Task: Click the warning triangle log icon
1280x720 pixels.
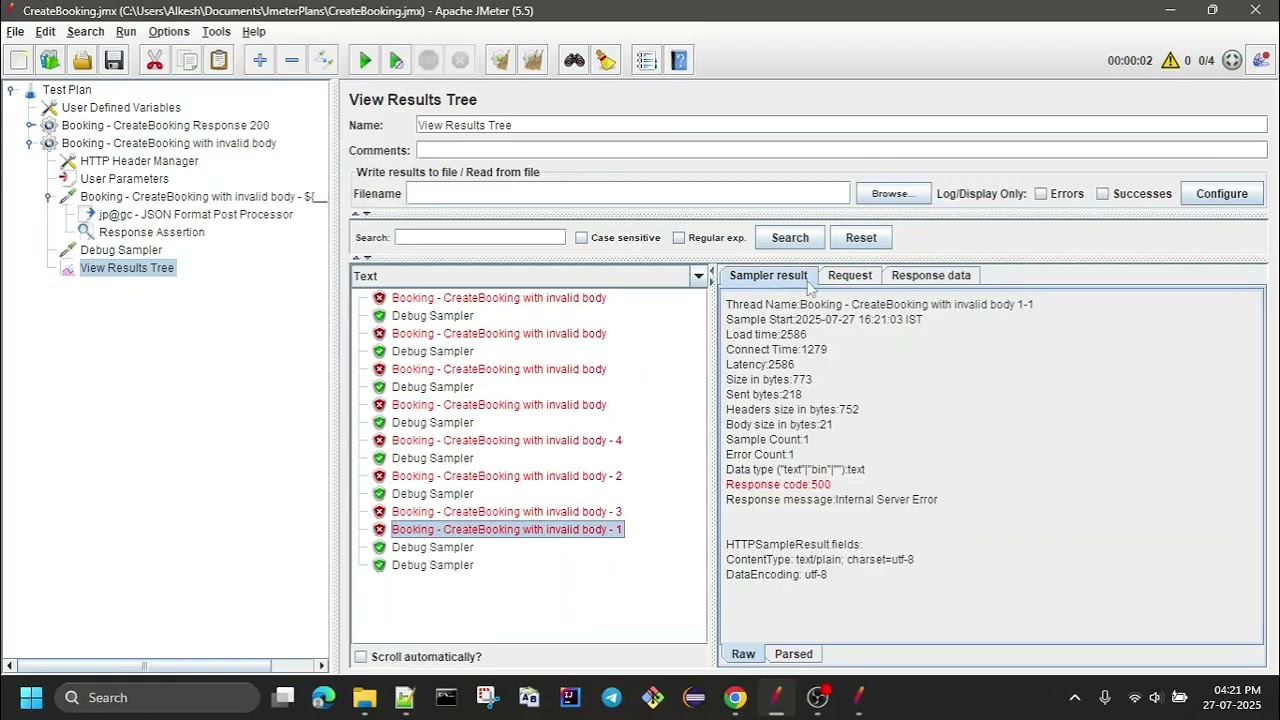Action: tap(1170, 61)
